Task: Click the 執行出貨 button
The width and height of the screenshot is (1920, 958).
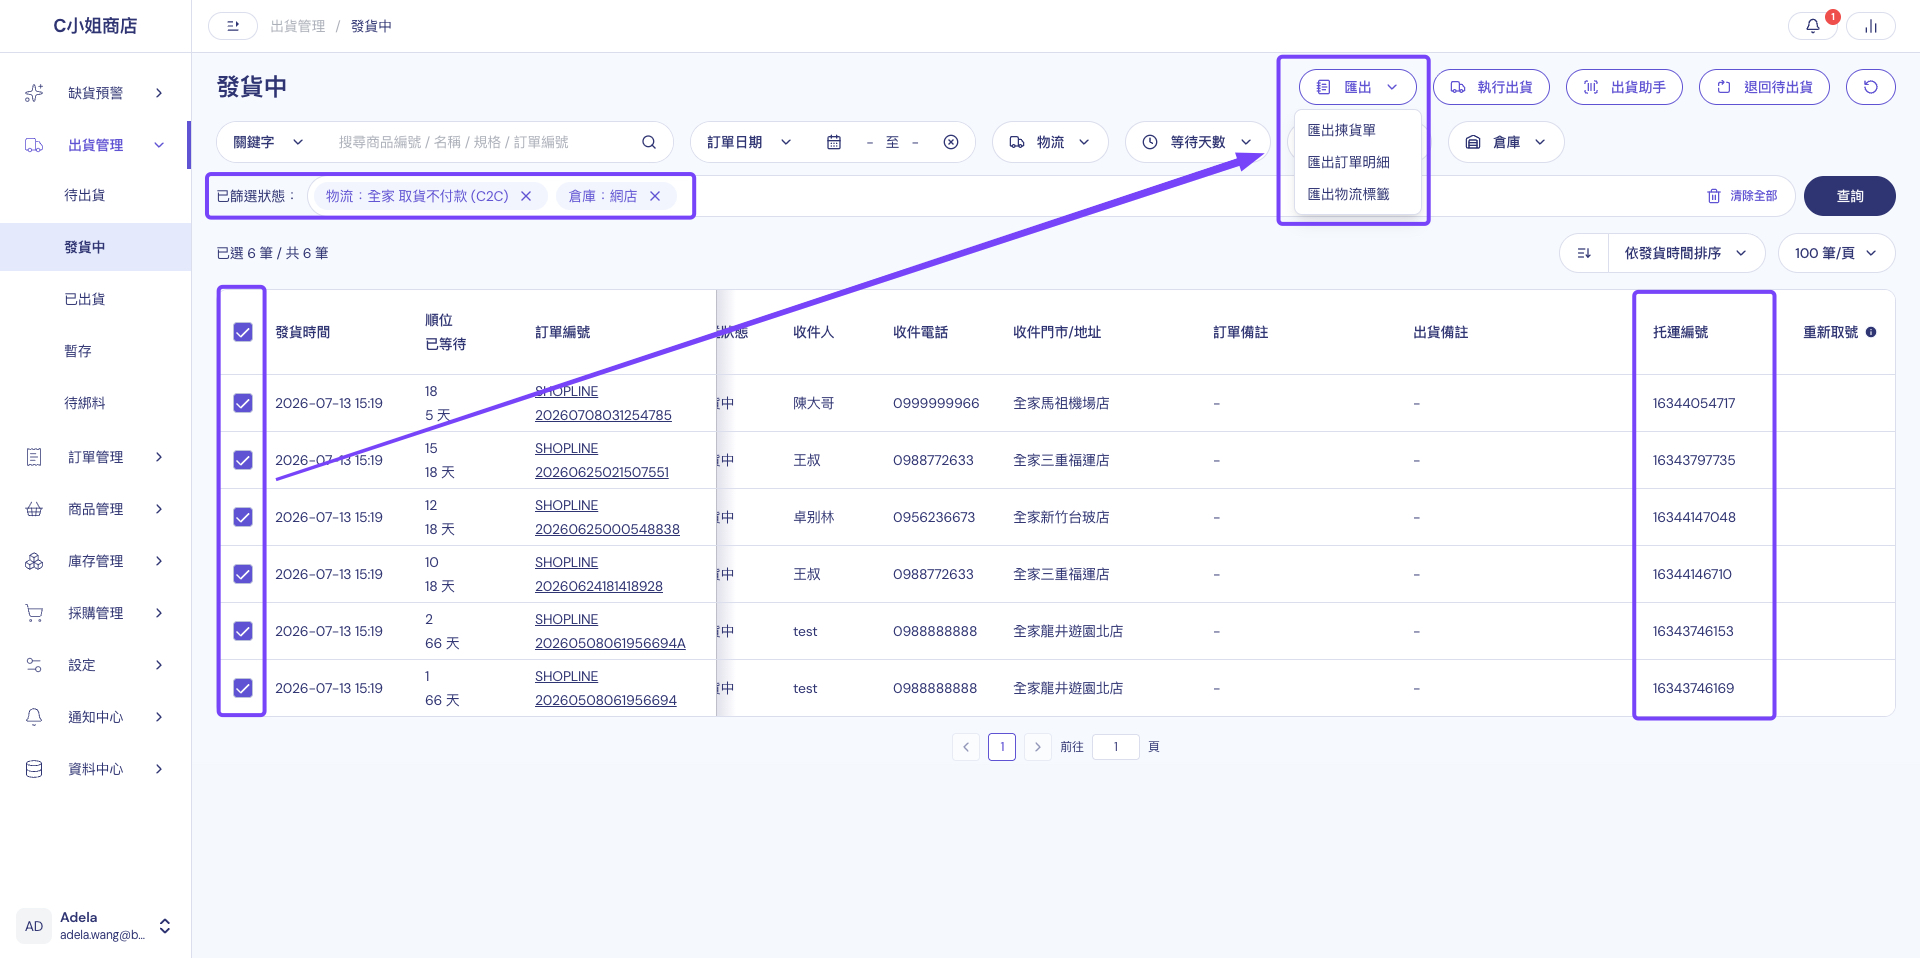Action: click(1491, 87)
